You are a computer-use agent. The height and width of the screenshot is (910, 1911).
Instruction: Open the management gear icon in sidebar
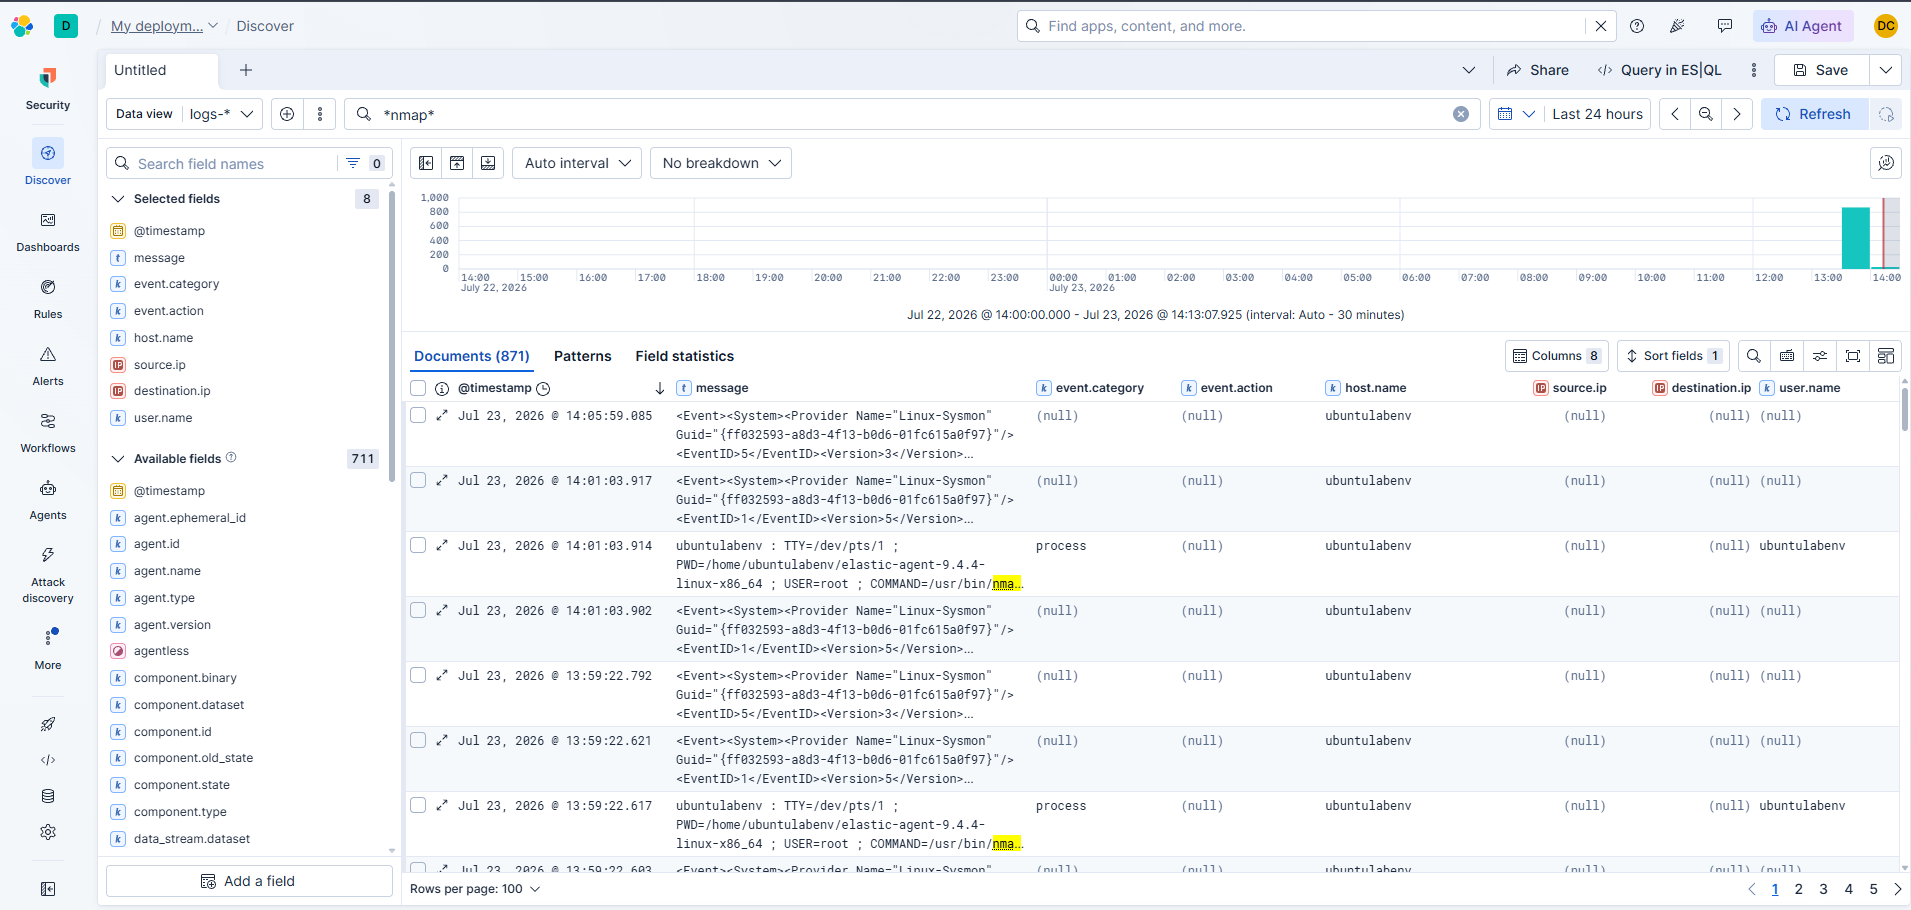point(48,832)
